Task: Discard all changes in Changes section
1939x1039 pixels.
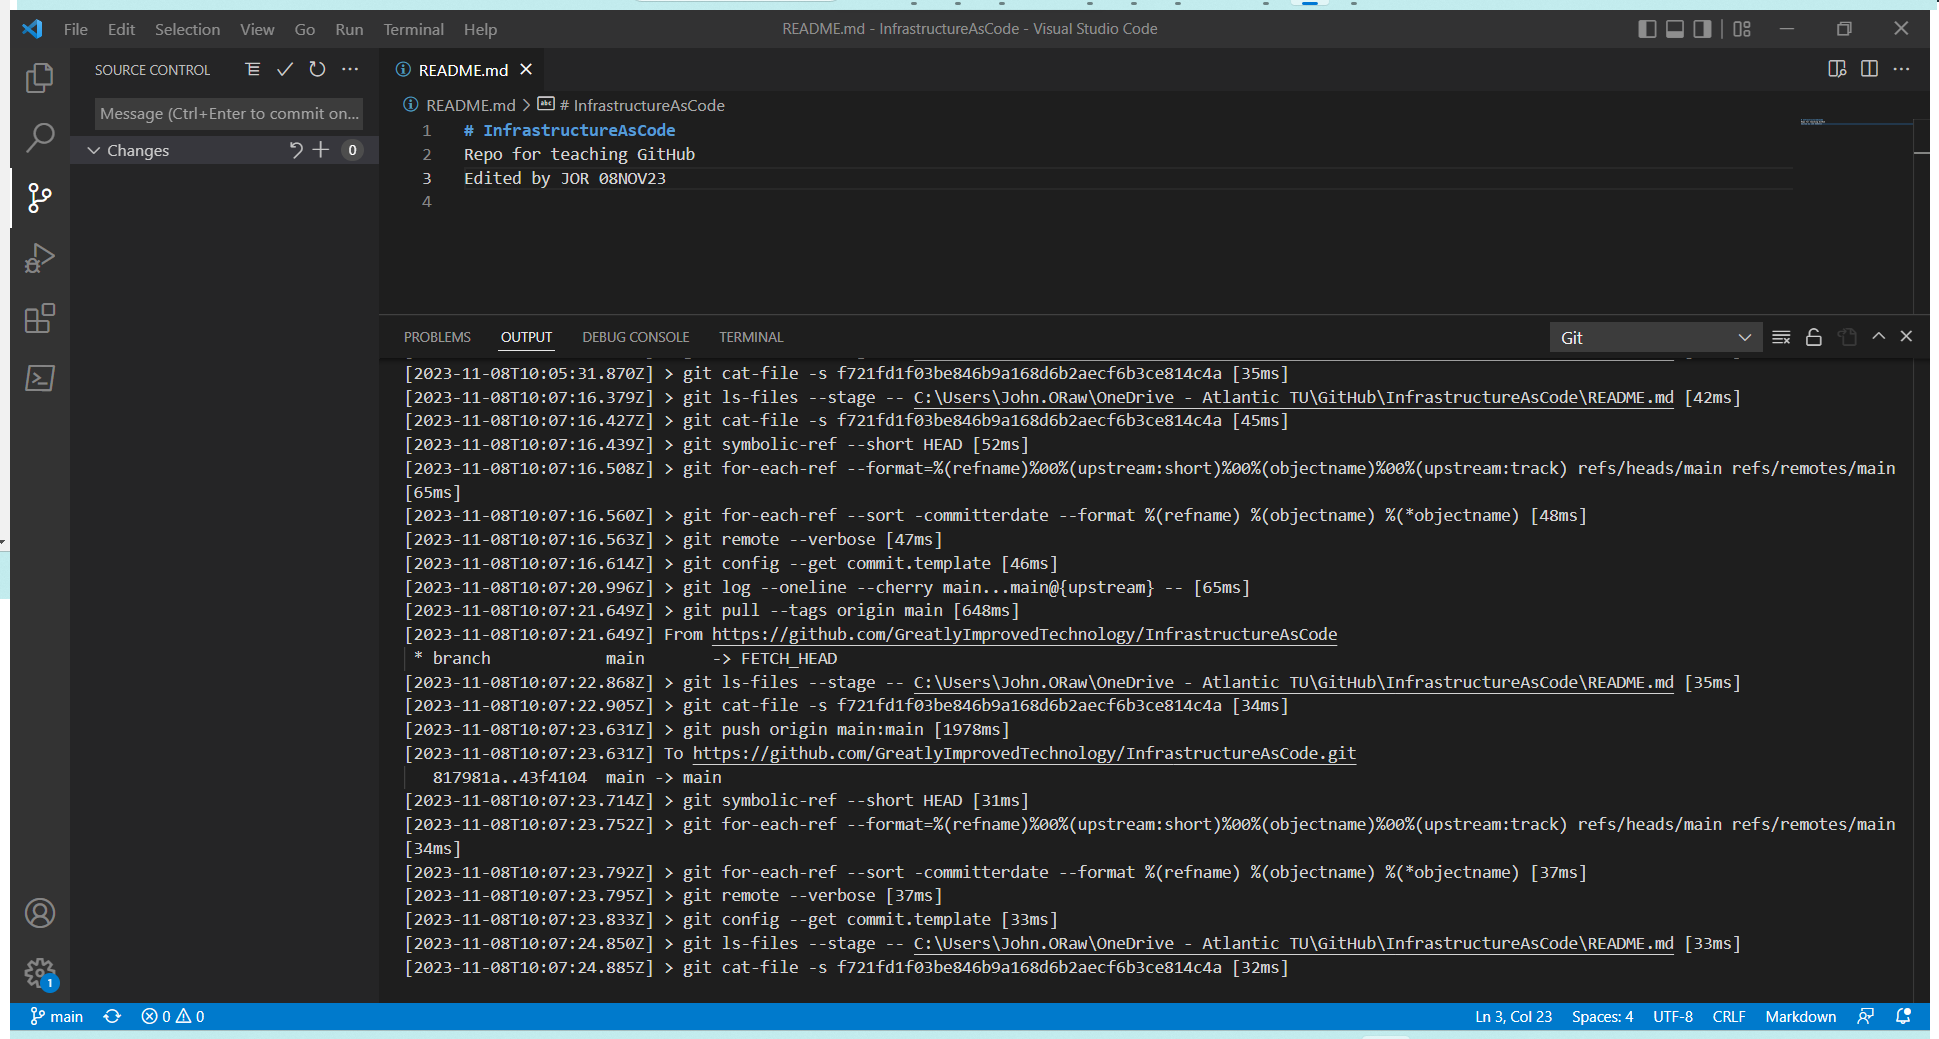Action: tap(296, 150)
